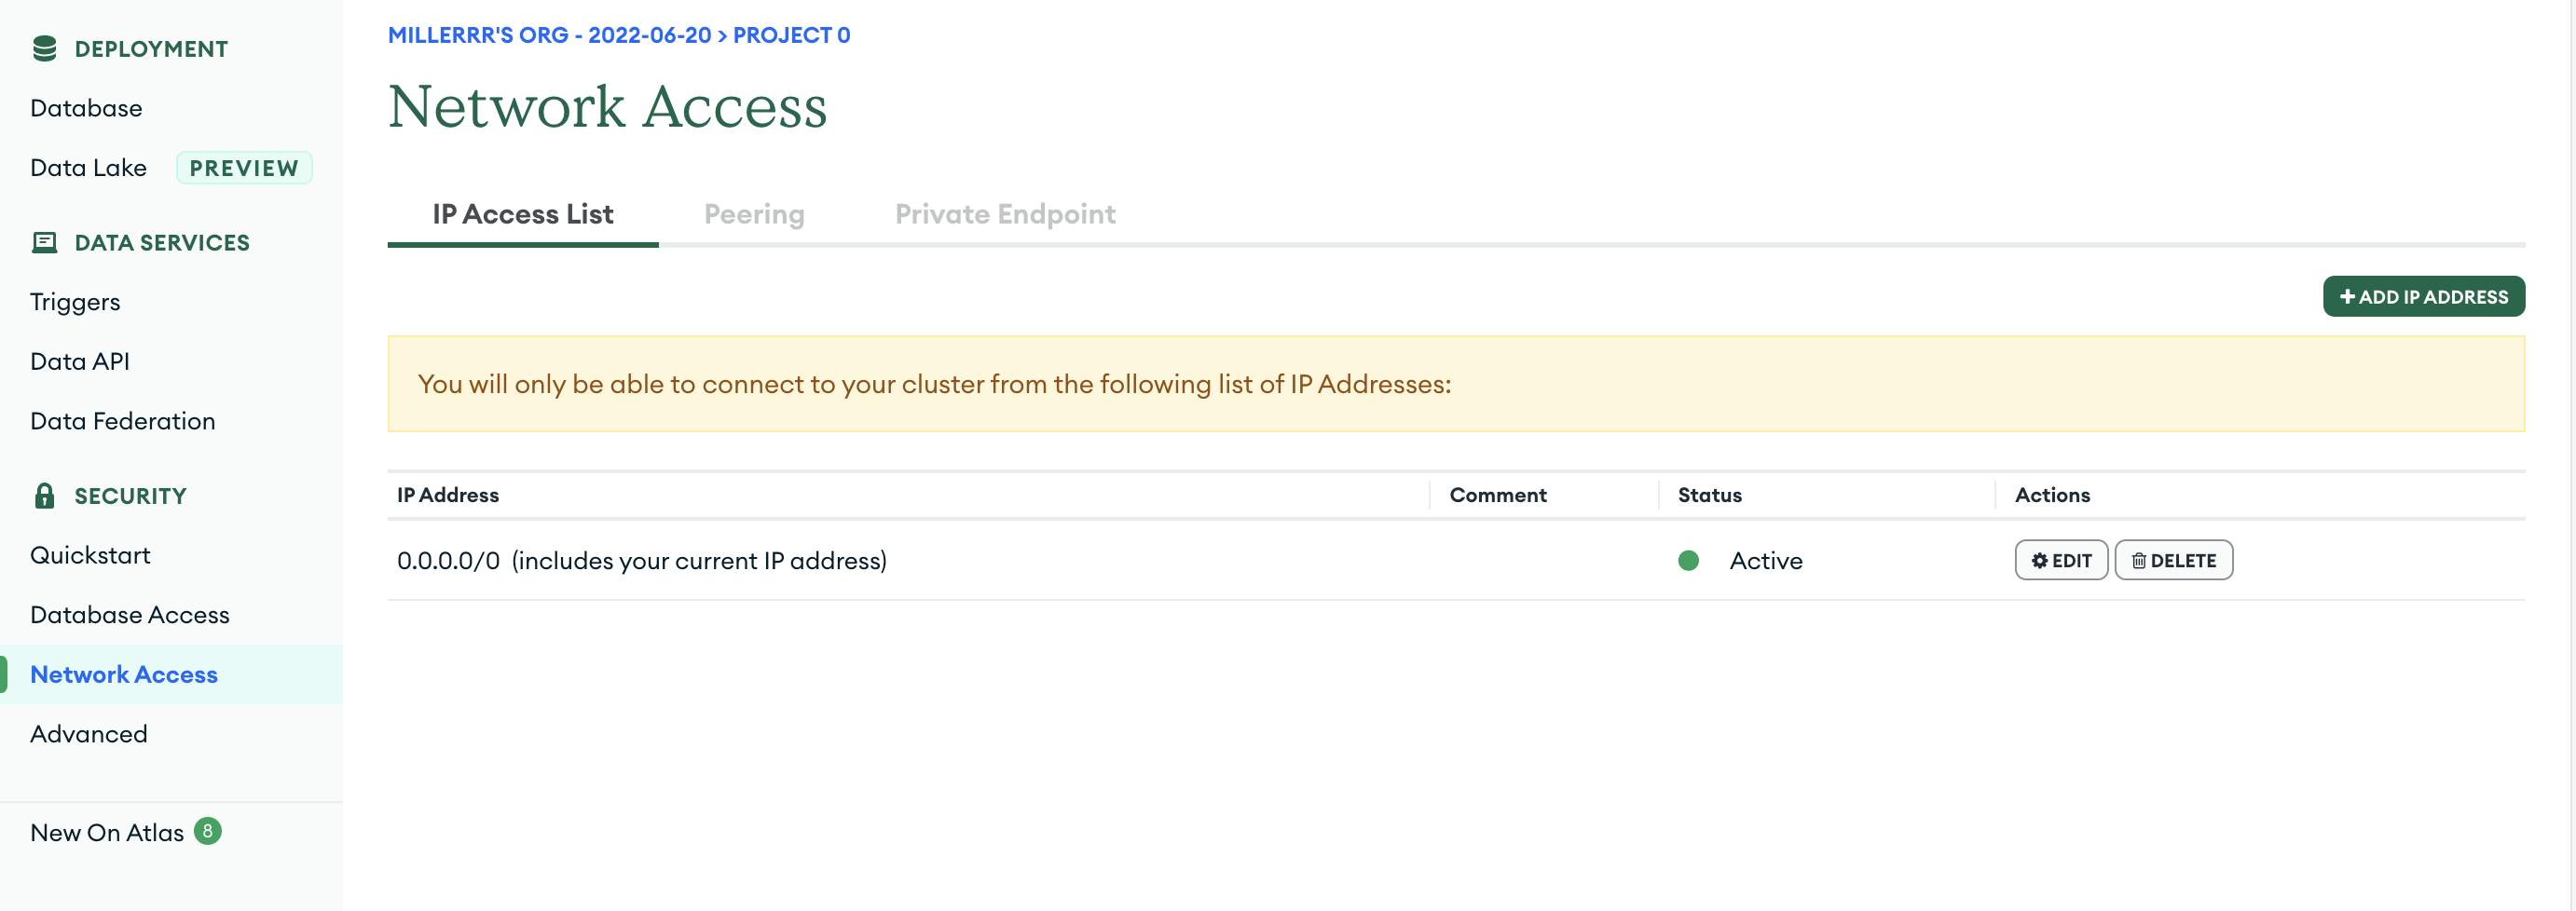
Task: Navigate to Data Federation
Action: (122, 421)
